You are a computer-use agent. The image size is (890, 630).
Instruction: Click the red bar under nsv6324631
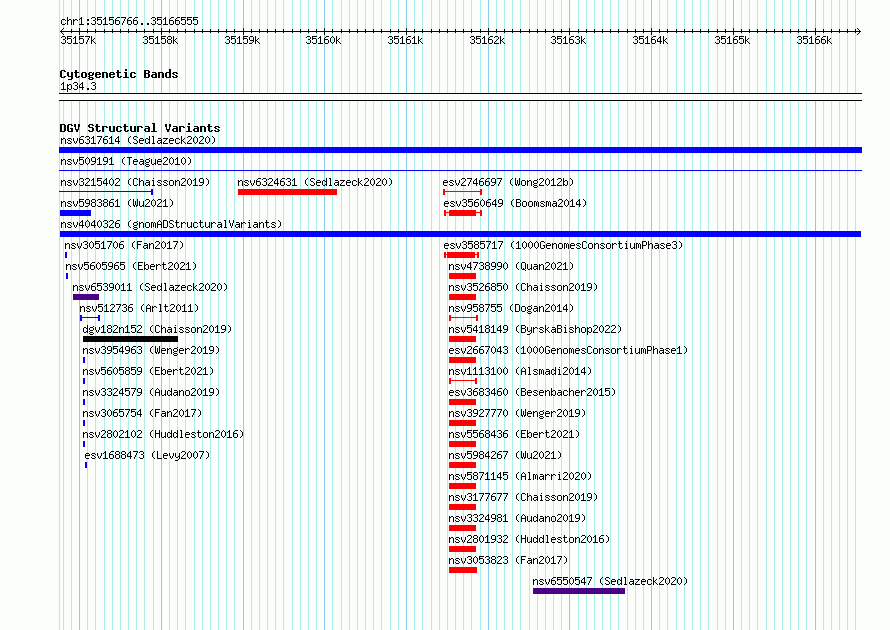point(287,192)
